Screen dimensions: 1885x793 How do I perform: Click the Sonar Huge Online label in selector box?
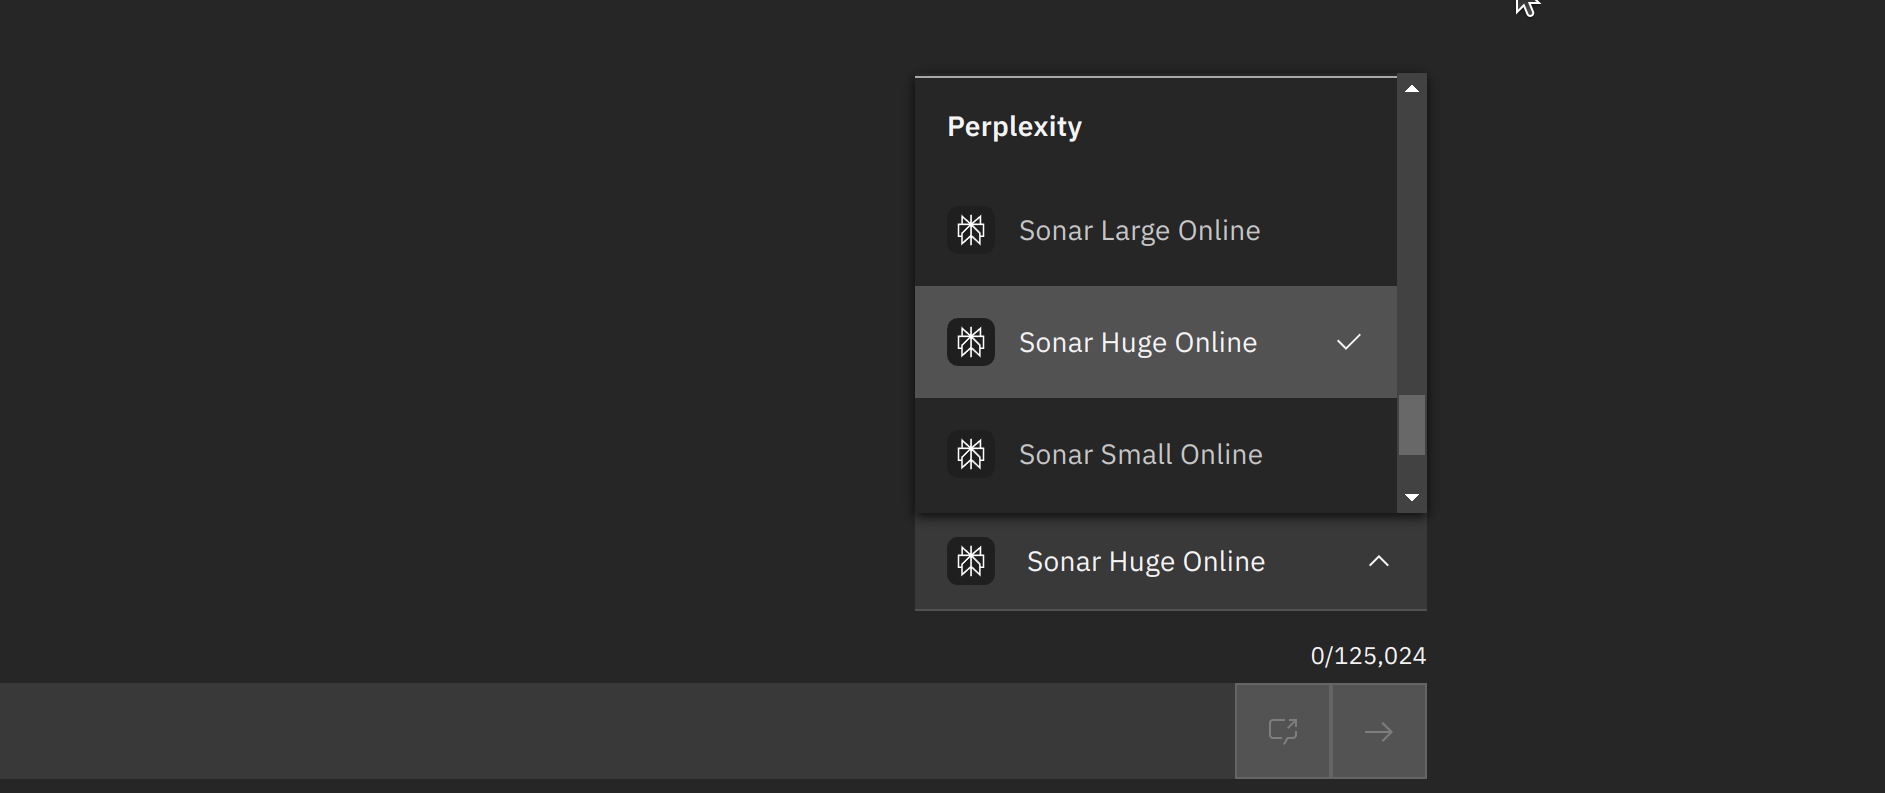1145,561
